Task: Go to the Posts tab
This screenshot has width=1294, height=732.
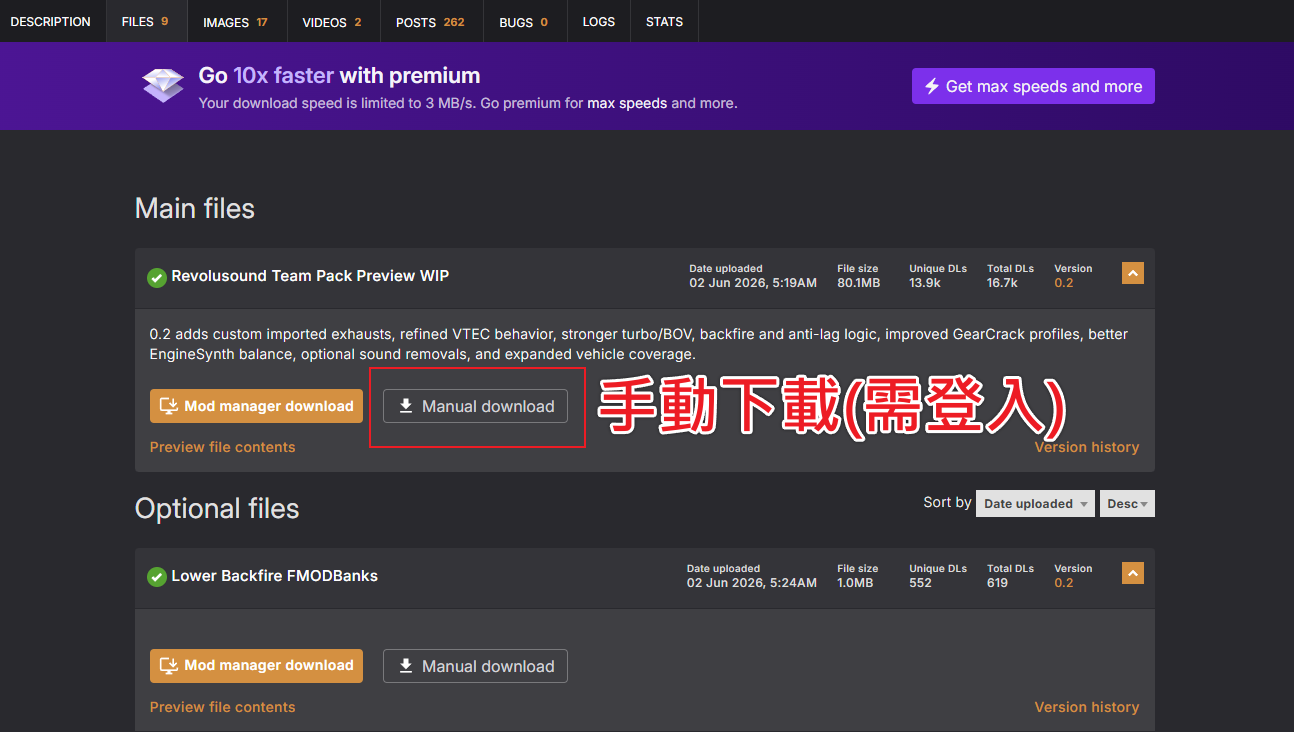Action: 430,21
